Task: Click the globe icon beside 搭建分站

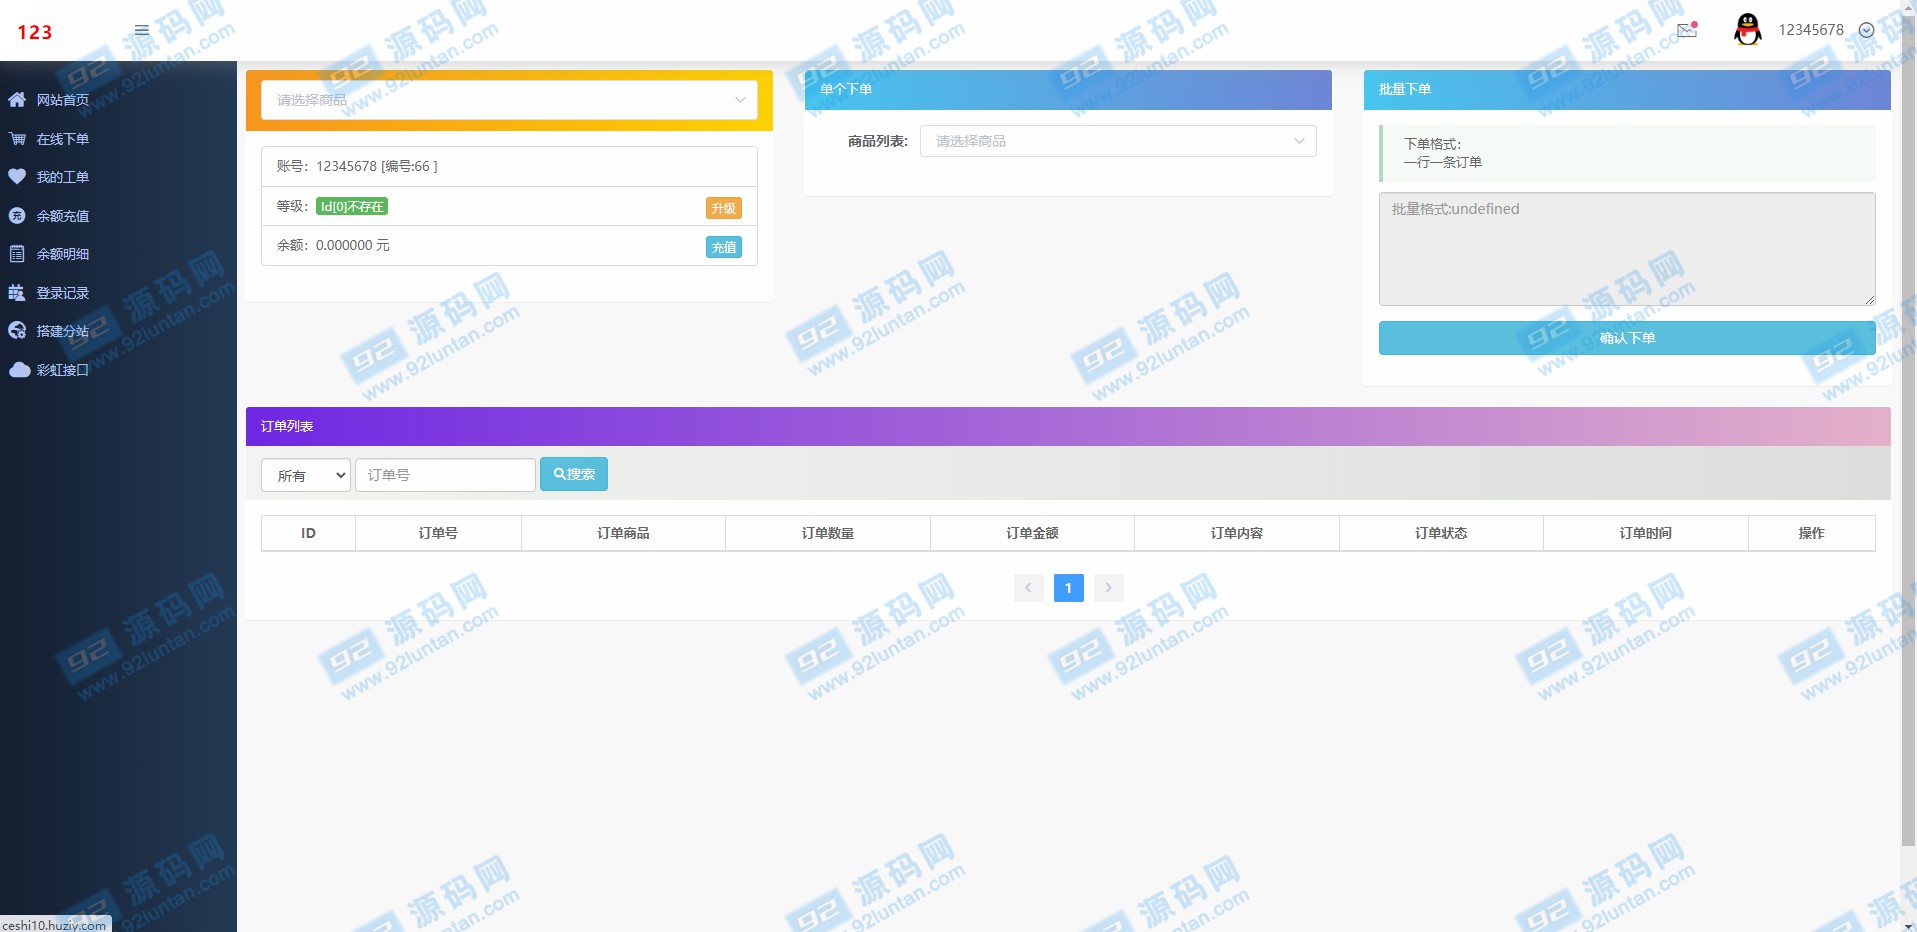Action: pyautogui.click(x=17, y=331)
